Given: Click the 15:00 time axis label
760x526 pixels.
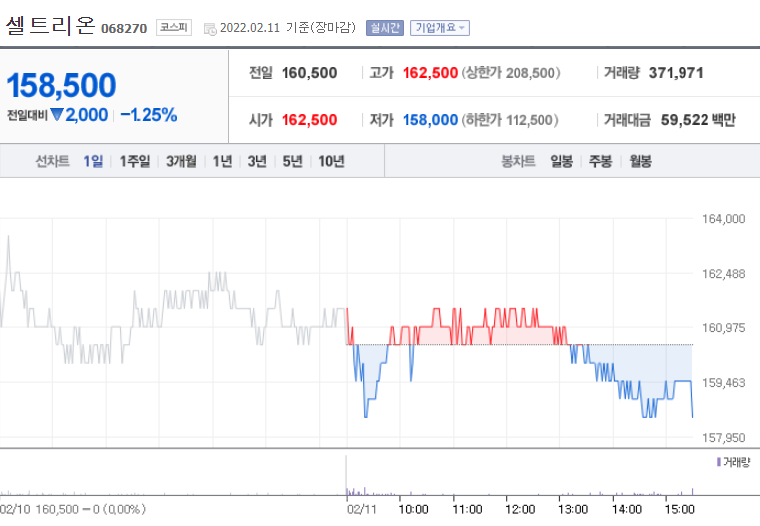Looking at the screenshot, I should pos(680,510).
